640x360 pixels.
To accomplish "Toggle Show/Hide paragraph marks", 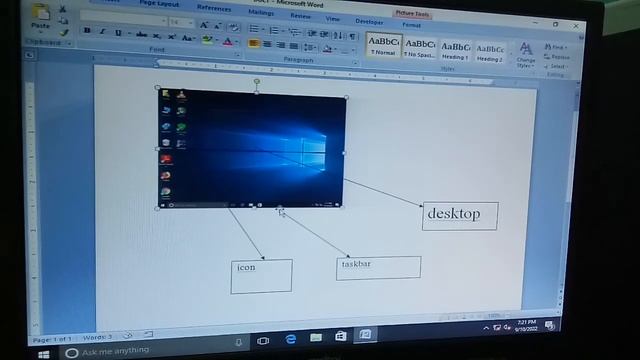I will (x=353, y=36).
